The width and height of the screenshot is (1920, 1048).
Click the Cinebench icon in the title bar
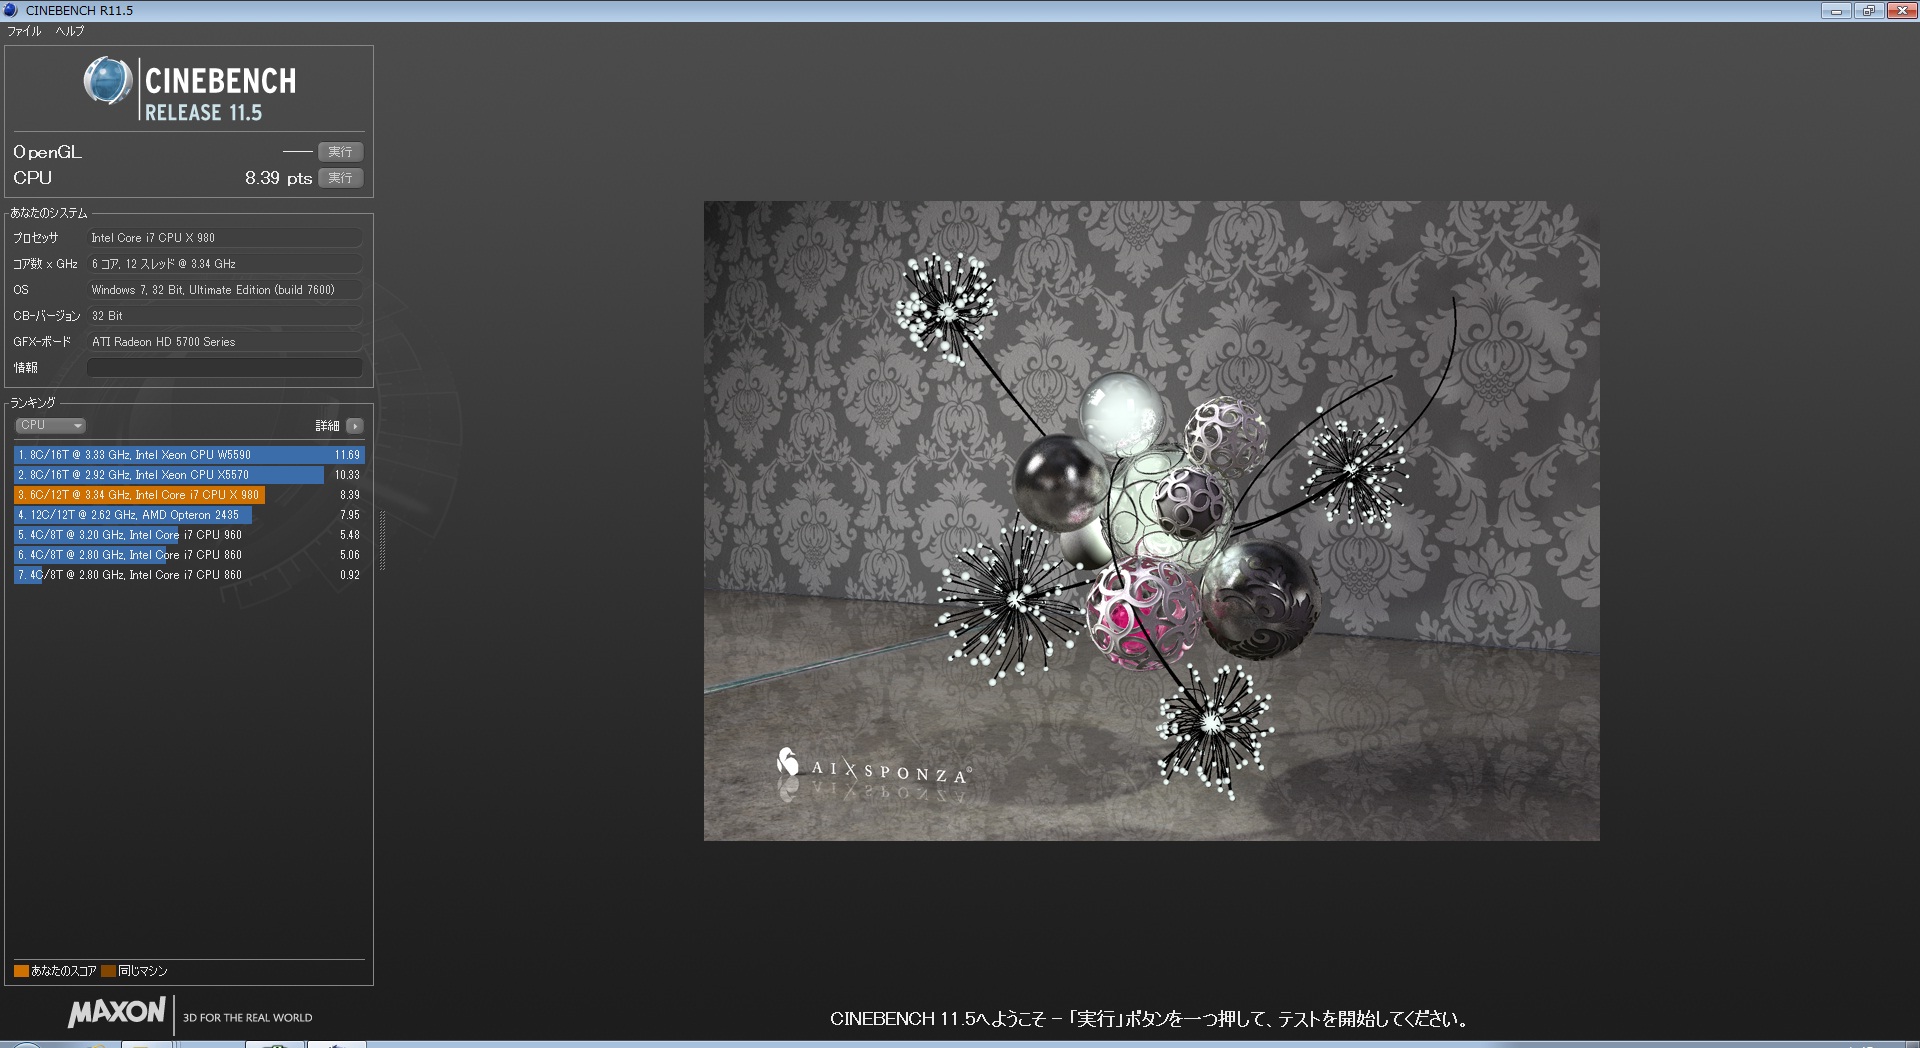coord(11,10)
